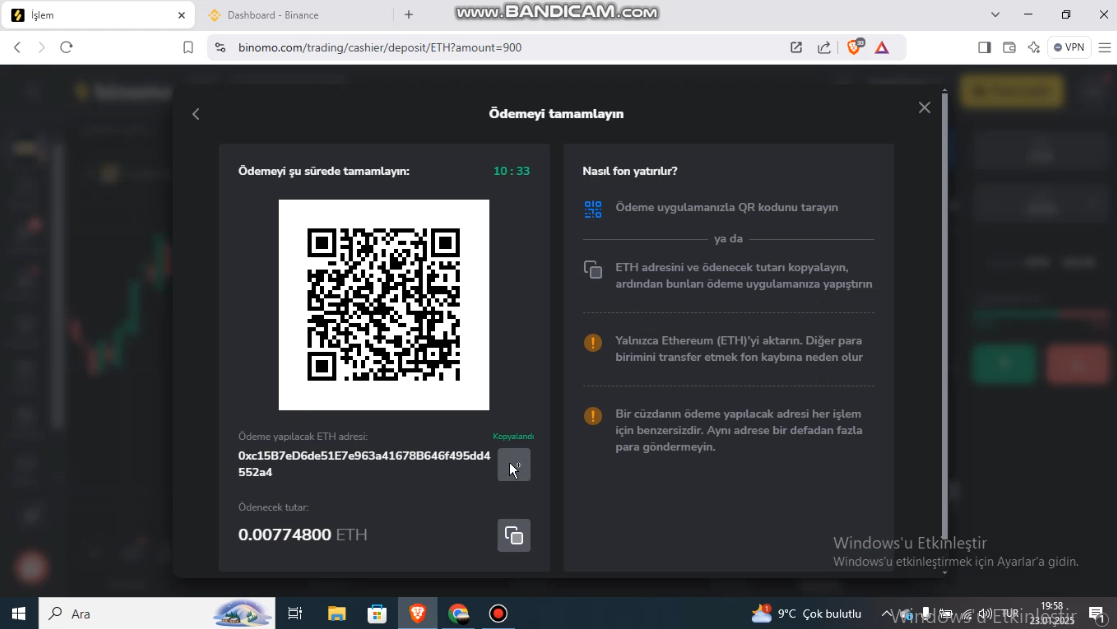The image size is (1117, 629).
Task: Bookmark this page via the bookmark icon
Action: 188,47
